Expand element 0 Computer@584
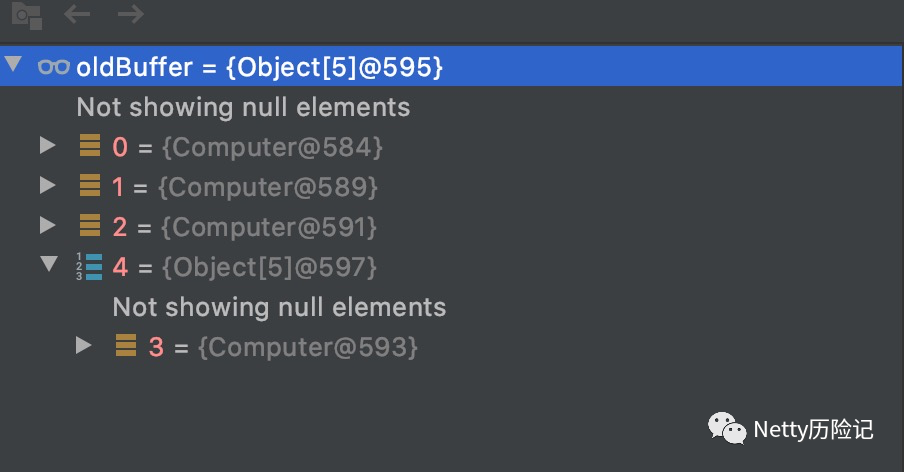 coord(47,146)
